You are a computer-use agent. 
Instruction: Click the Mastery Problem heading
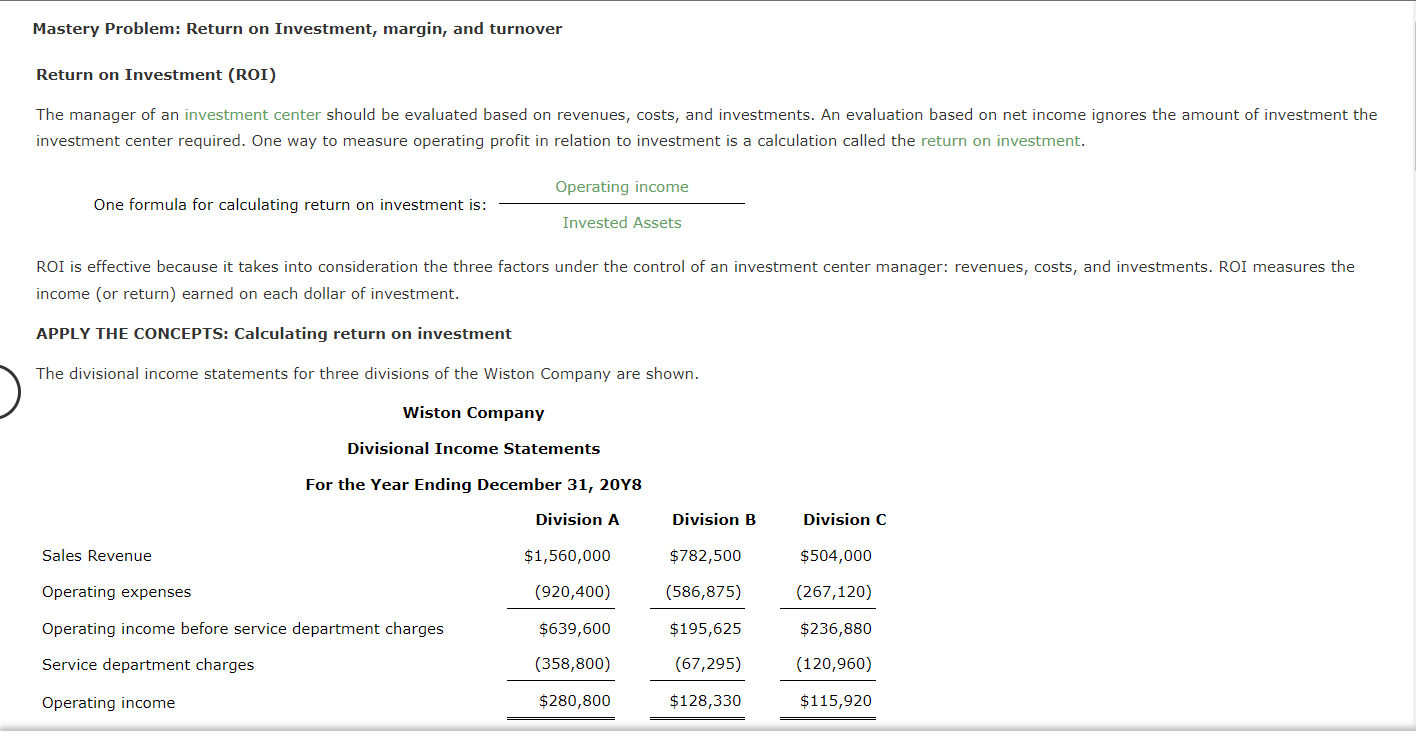click(297, 28)
